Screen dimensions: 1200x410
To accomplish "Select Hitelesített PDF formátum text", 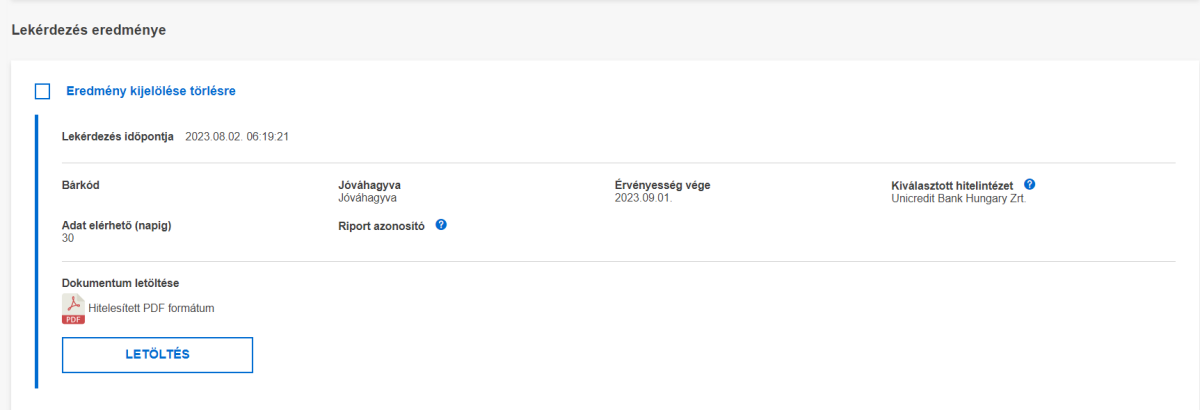I will [x=152, y=308].
